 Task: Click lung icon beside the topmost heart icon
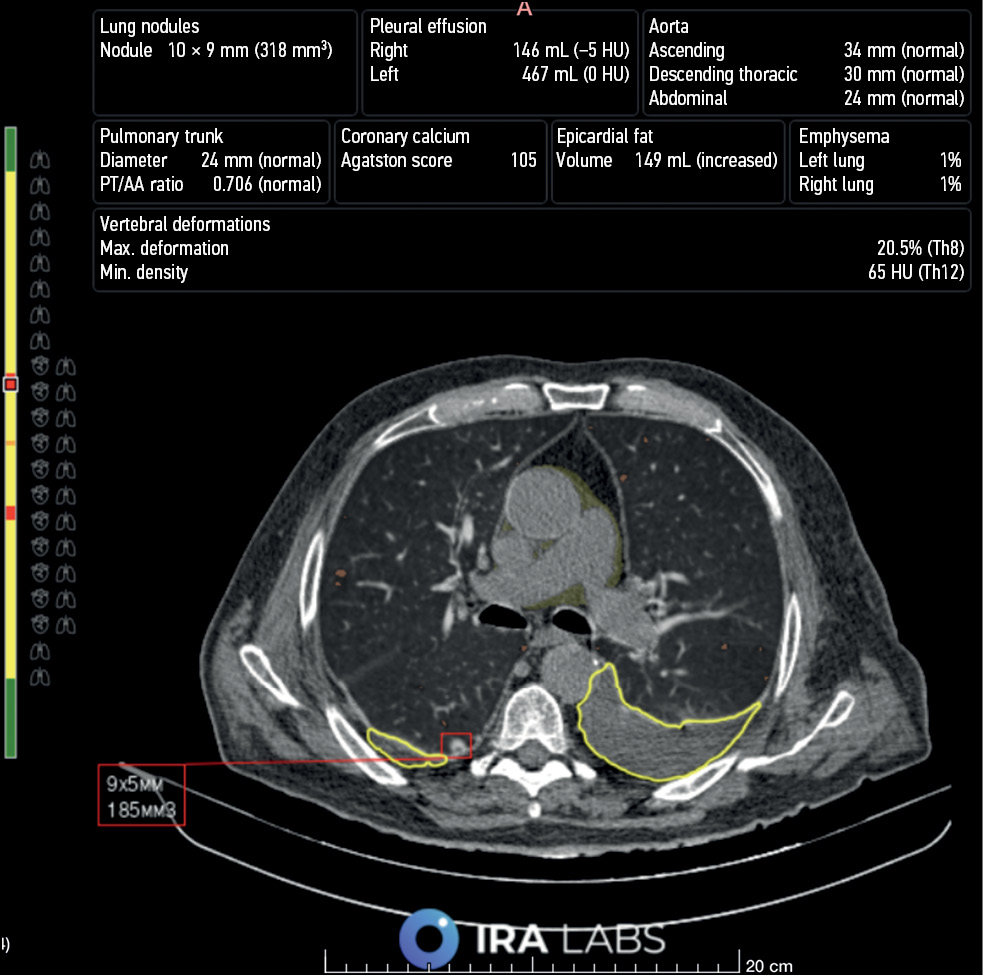click(x=64, y=365)
